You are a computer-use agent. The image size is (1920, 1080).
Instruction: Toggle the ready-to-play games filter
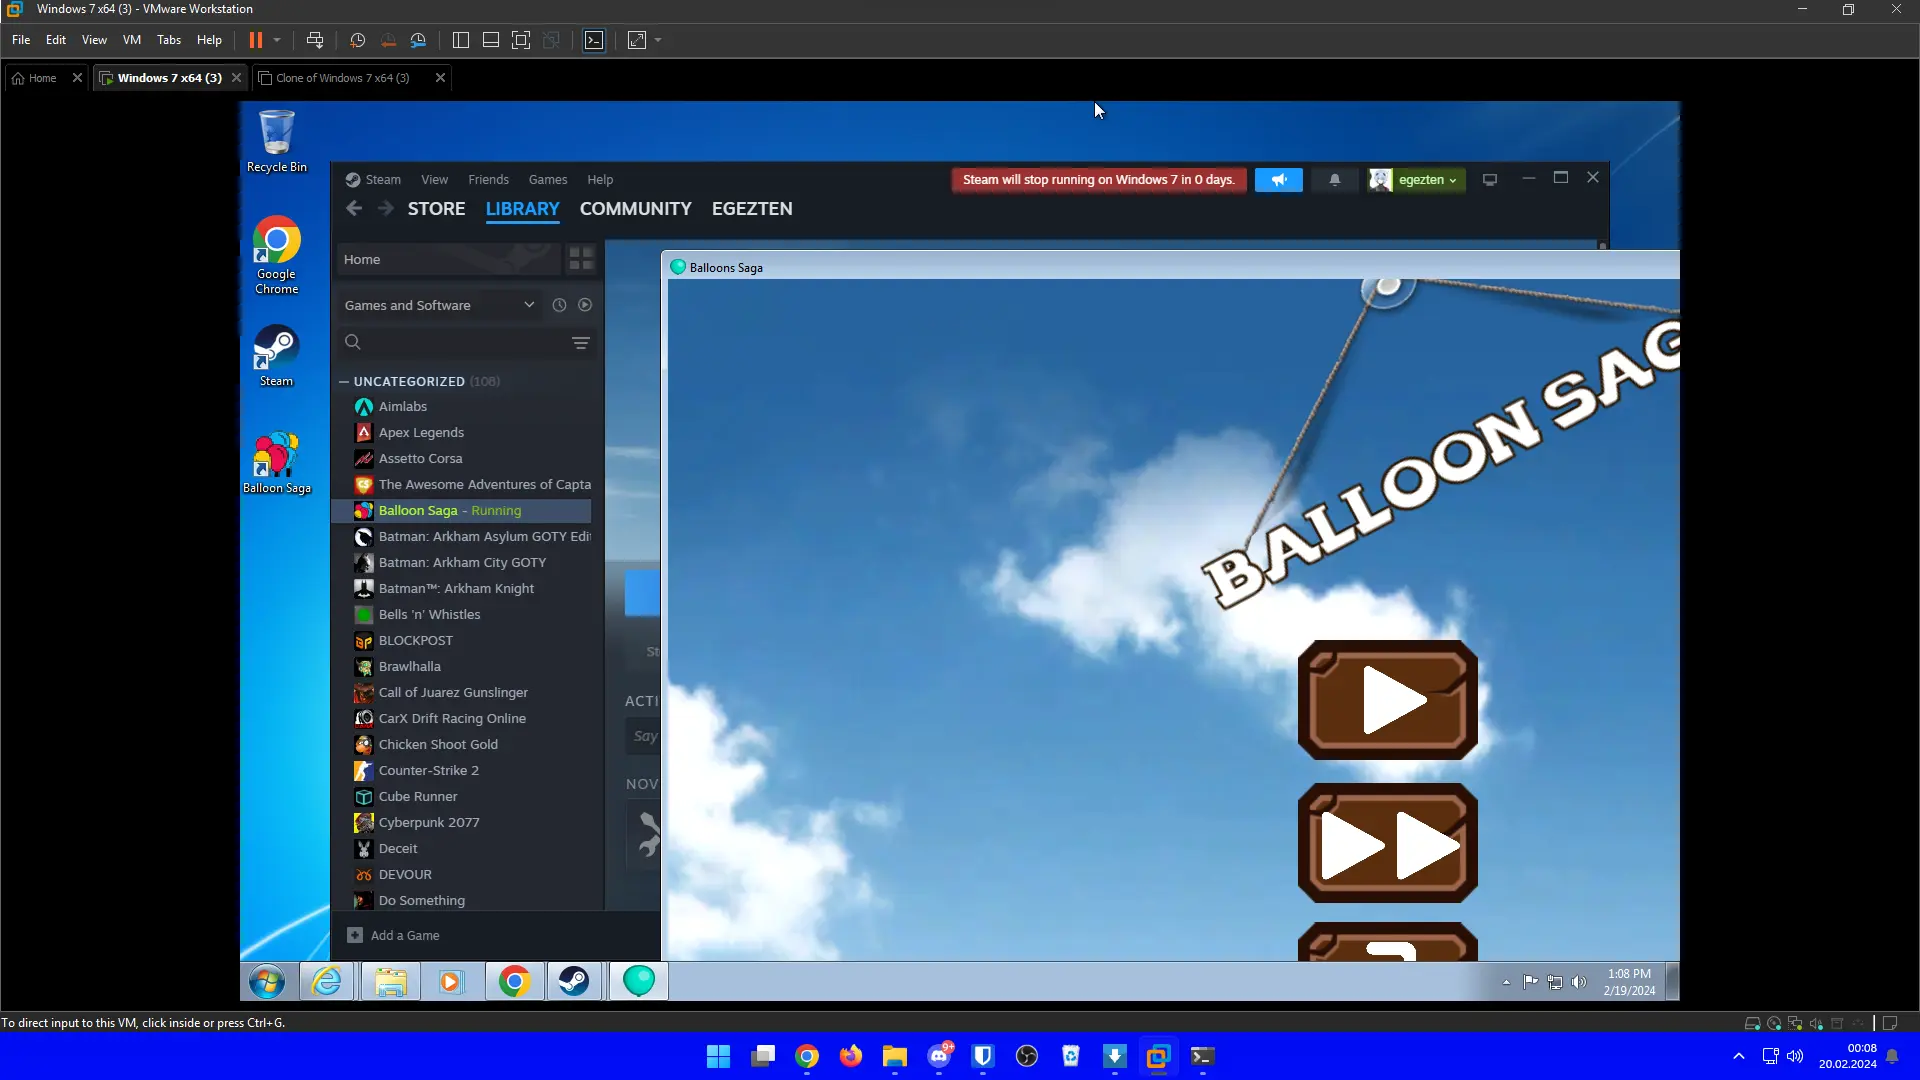point(585,305)
